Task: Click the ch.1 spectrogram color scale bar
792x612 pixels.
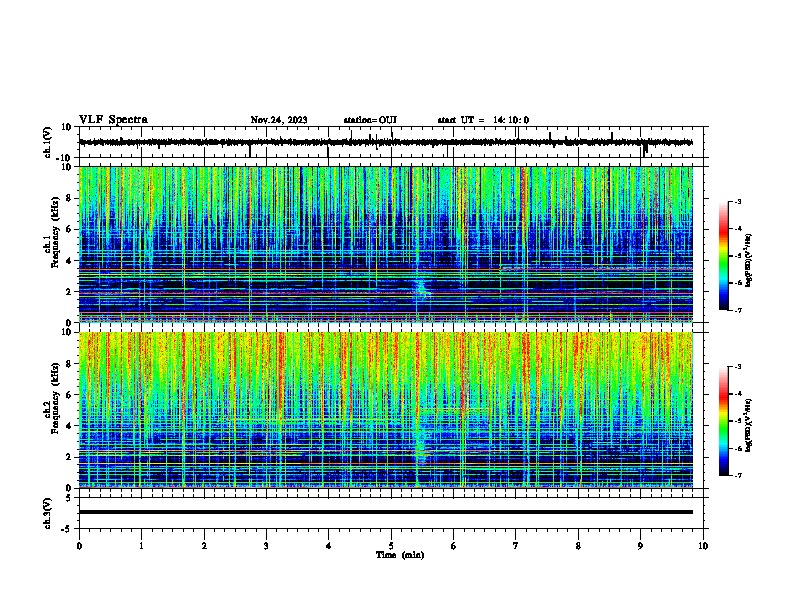Action: pos(724,256)
